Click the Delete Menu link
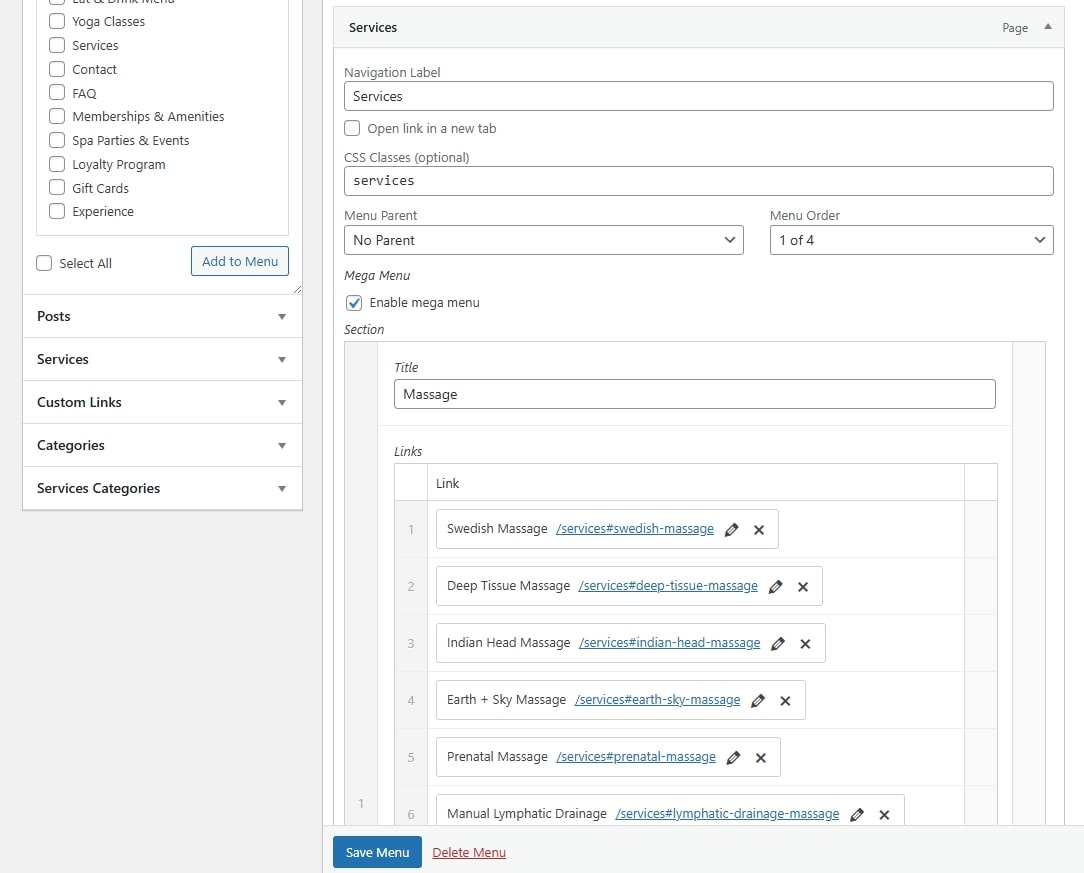Screen dimensions: 1084x873 point(469,853)
